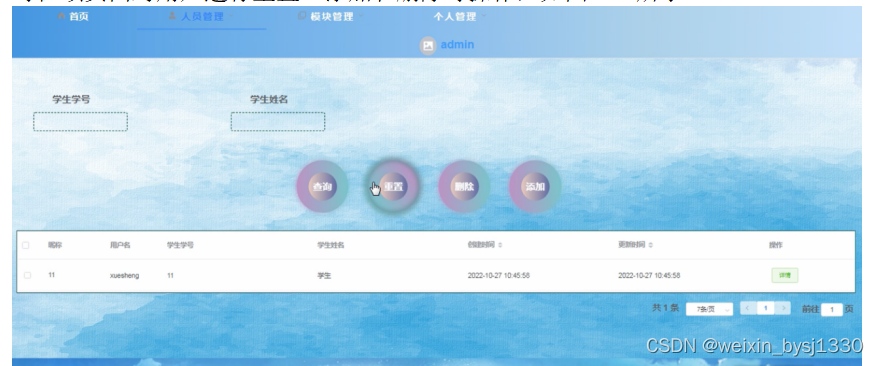This screenshot has height=366, width=879.
Task: Click the green 详情 button
Action: [785, 275]
